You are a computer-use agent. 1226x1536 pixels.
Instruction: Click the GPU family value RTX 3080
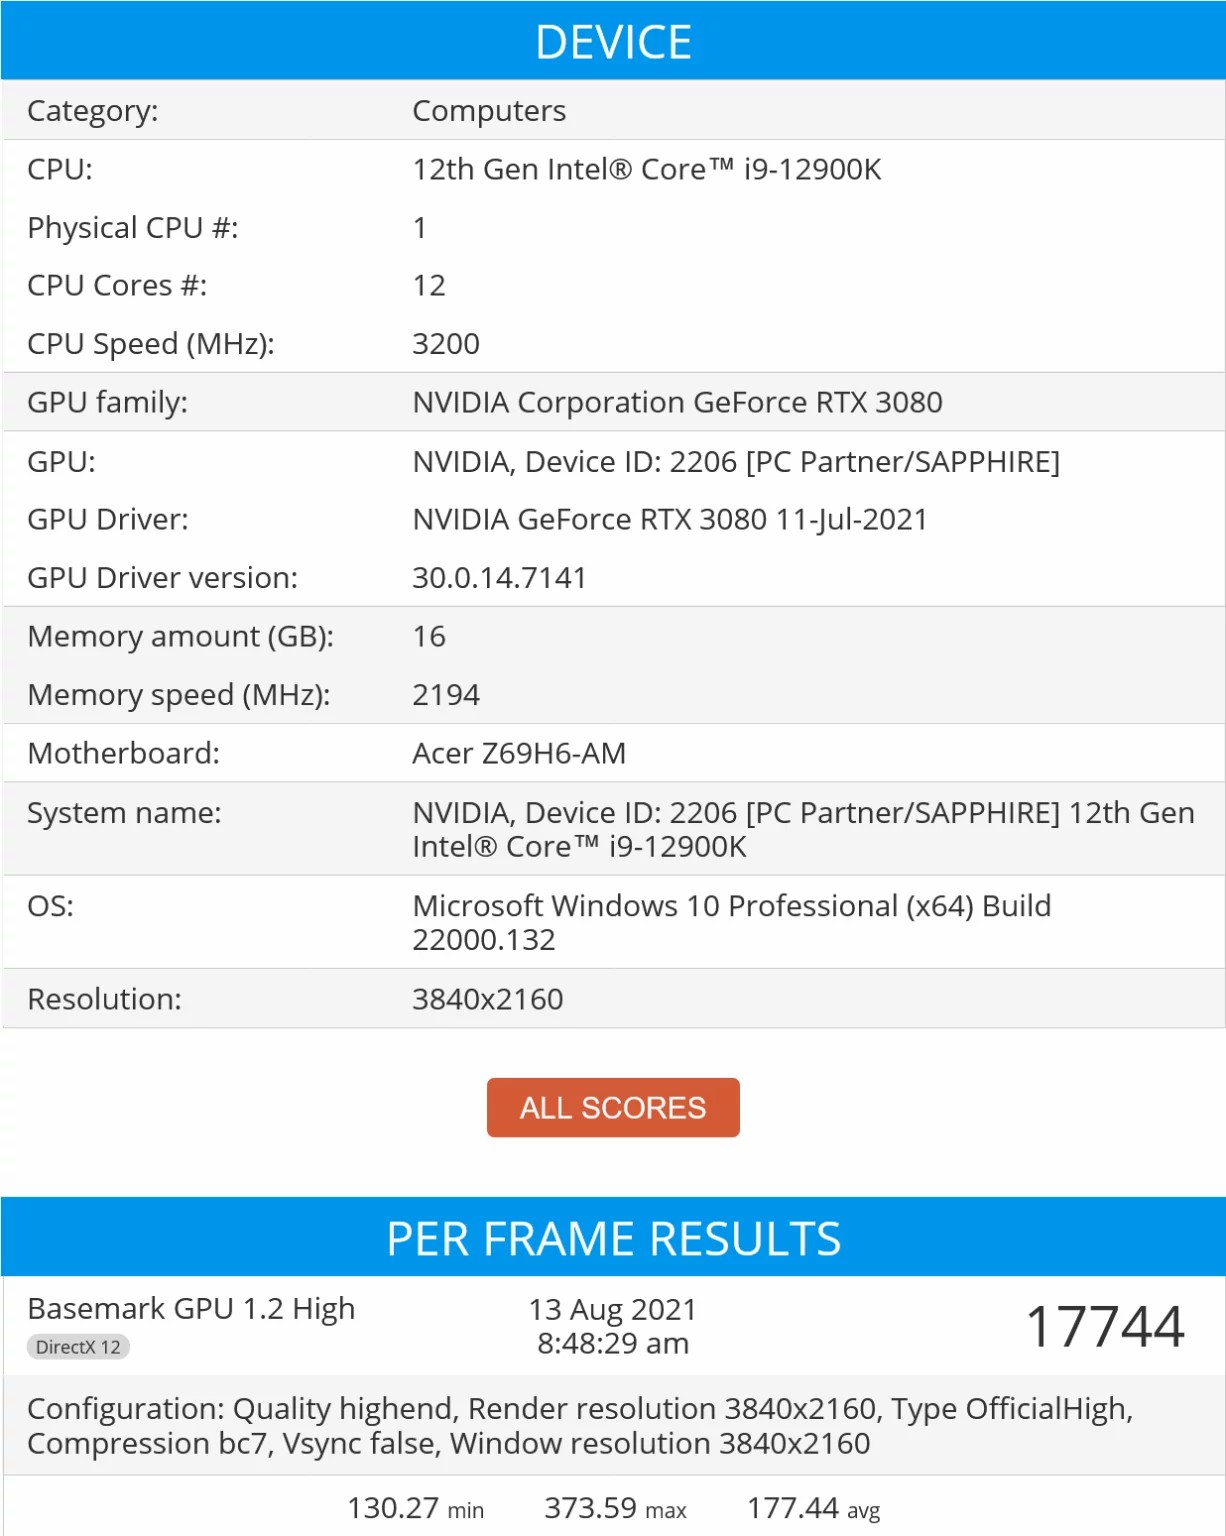(677, 402)
